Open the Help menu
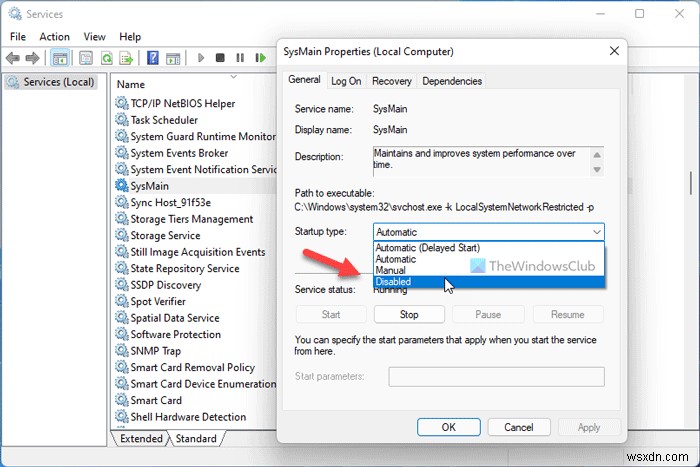This screenshot has width=700, height=467. (x=130, y=37)
